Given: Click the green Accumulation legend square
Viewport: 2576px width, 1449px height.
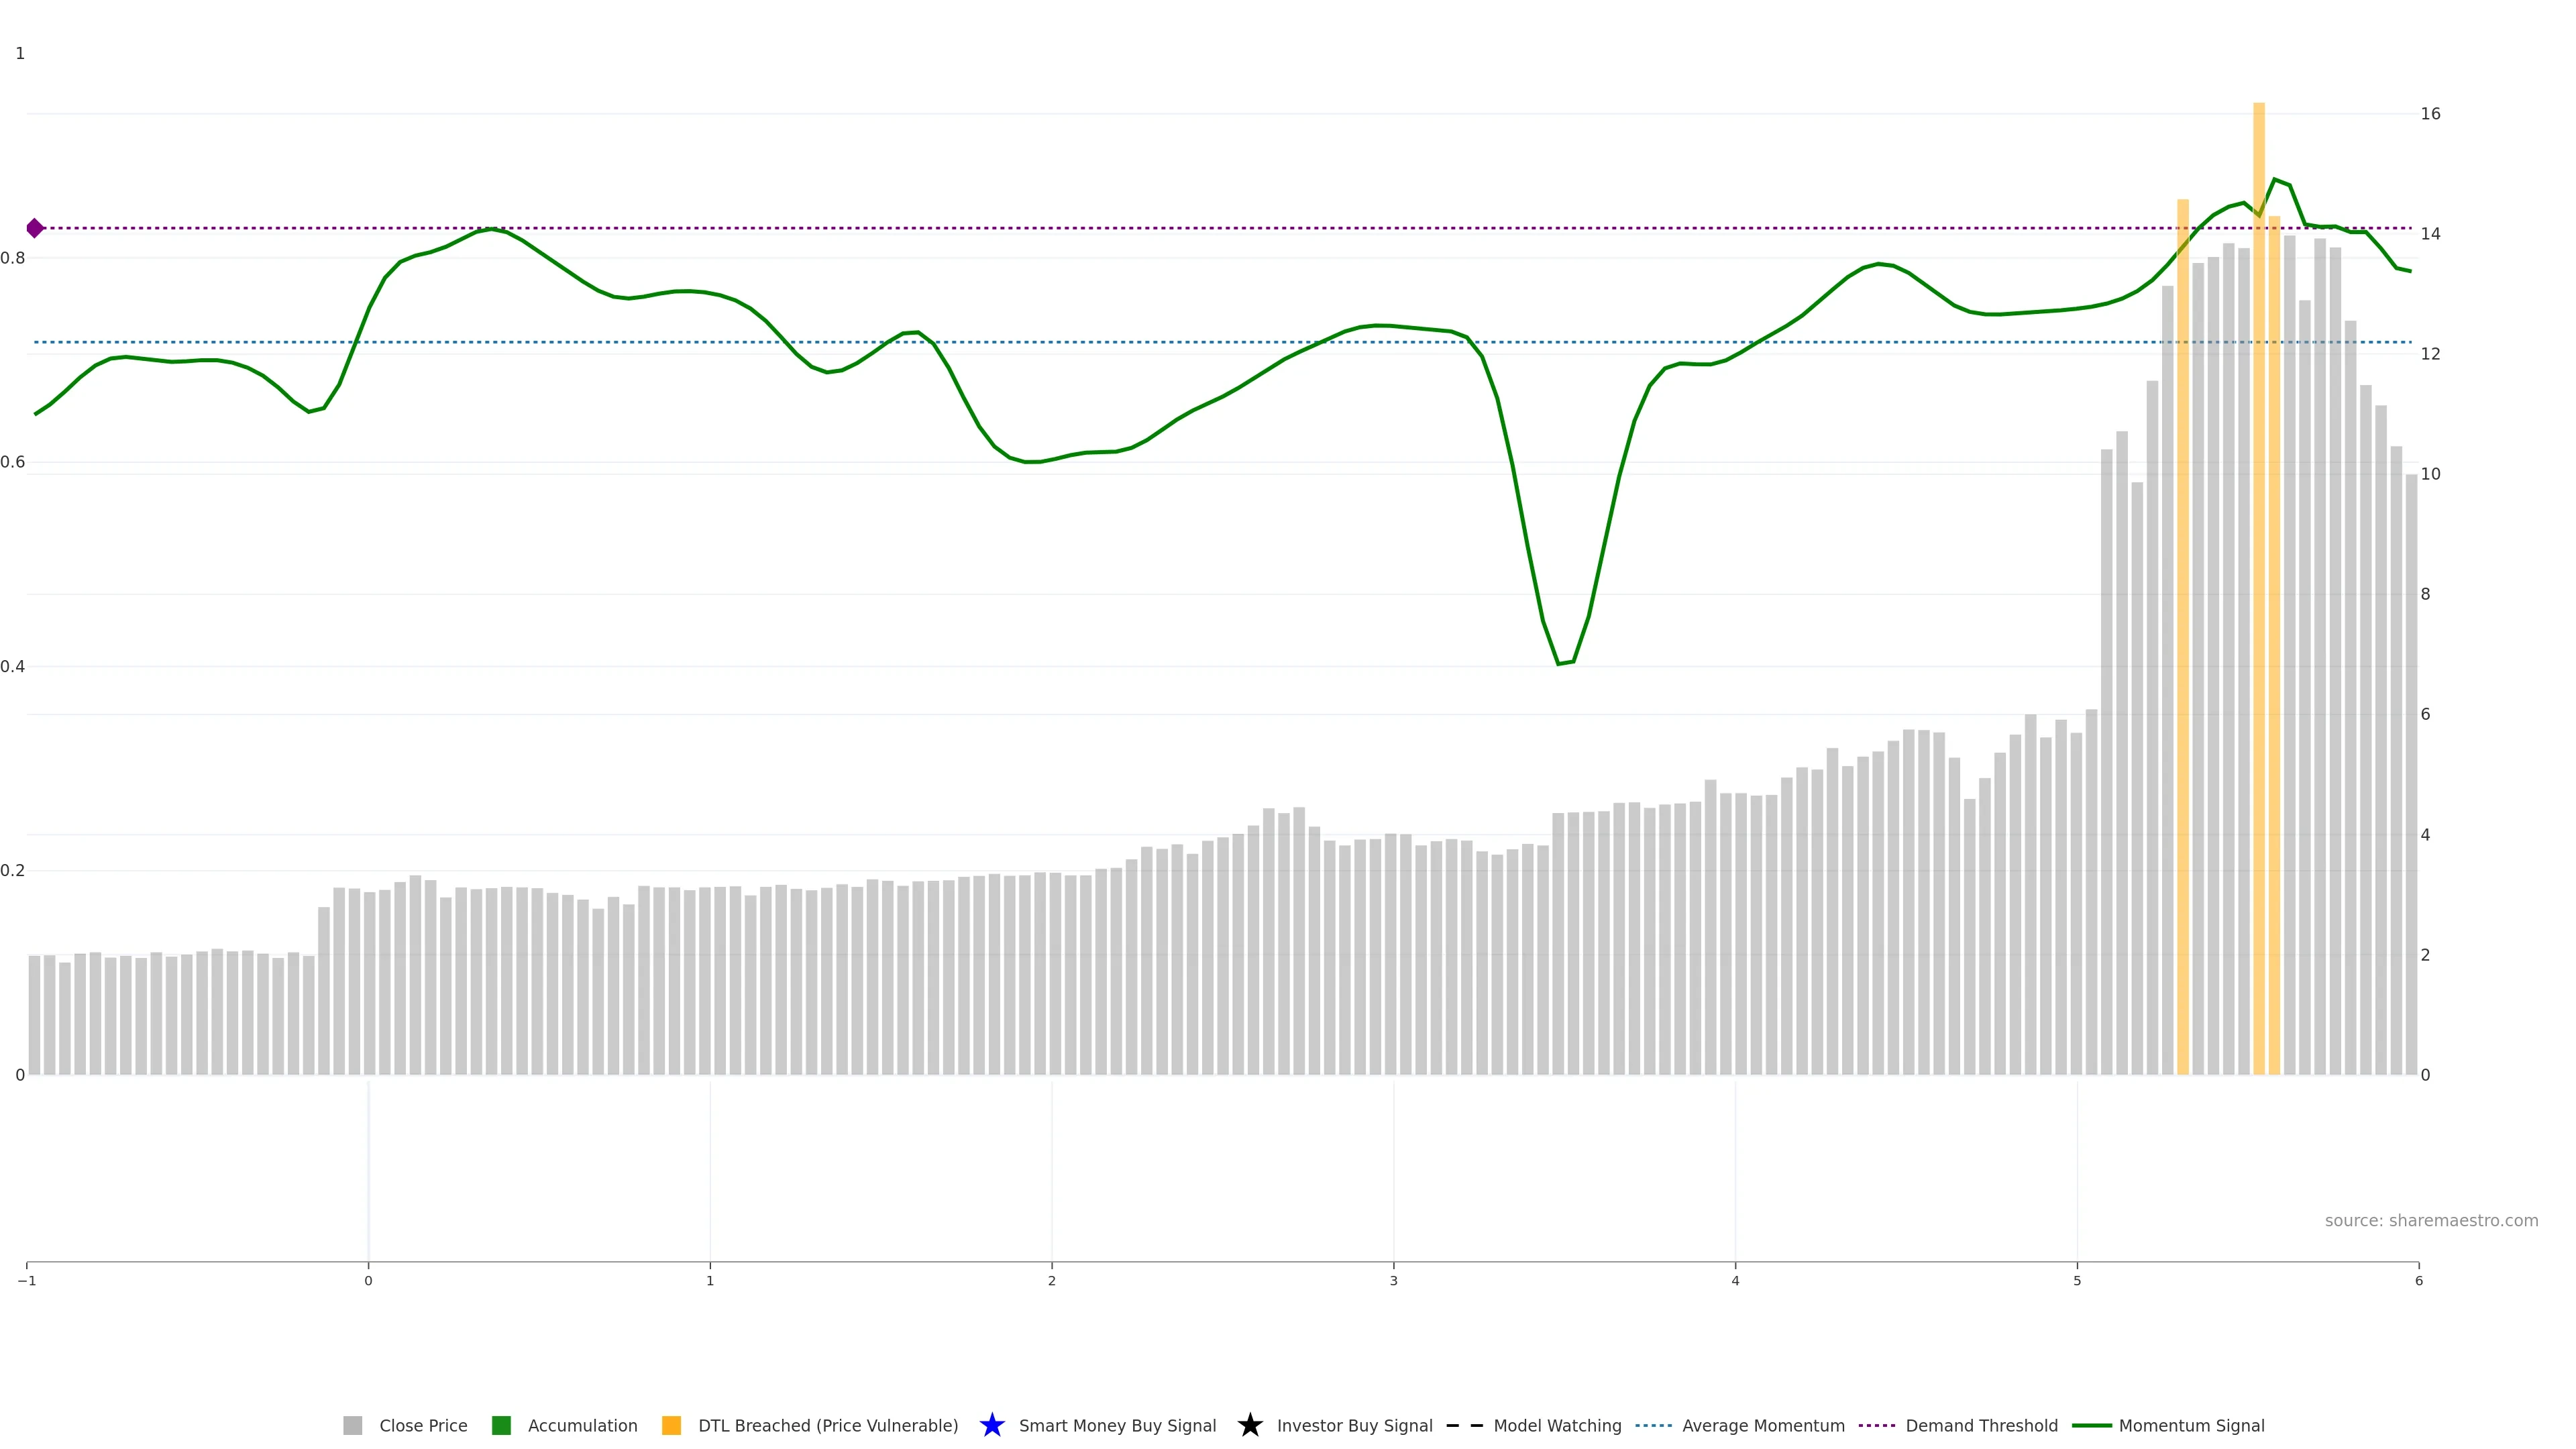Looking at the screenshot, I should (501, 1425).
